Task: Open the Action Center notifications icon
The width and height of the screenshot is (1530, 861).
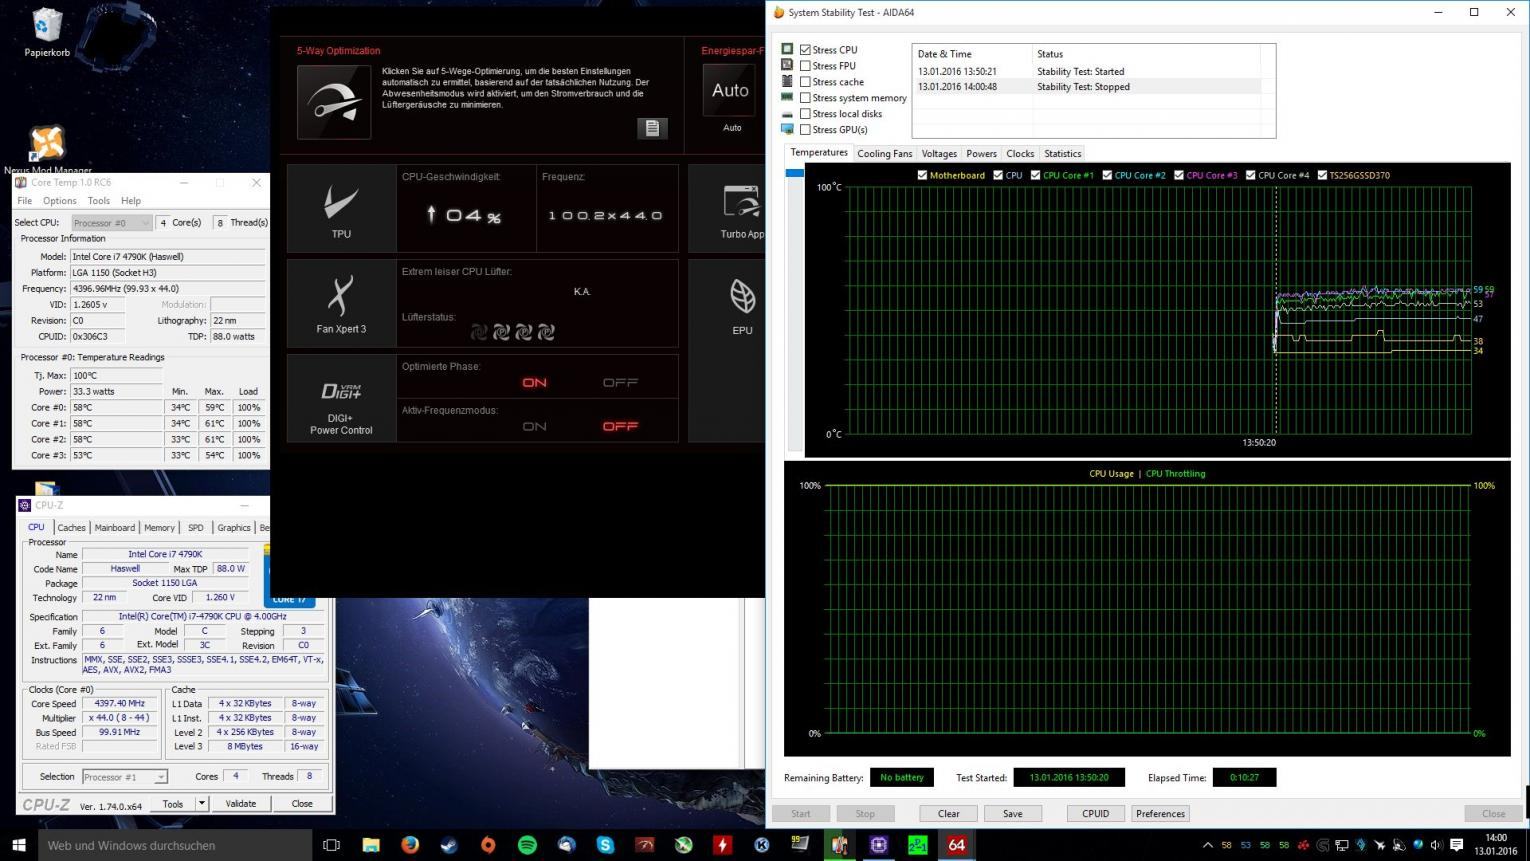Action: (1457, 845)
